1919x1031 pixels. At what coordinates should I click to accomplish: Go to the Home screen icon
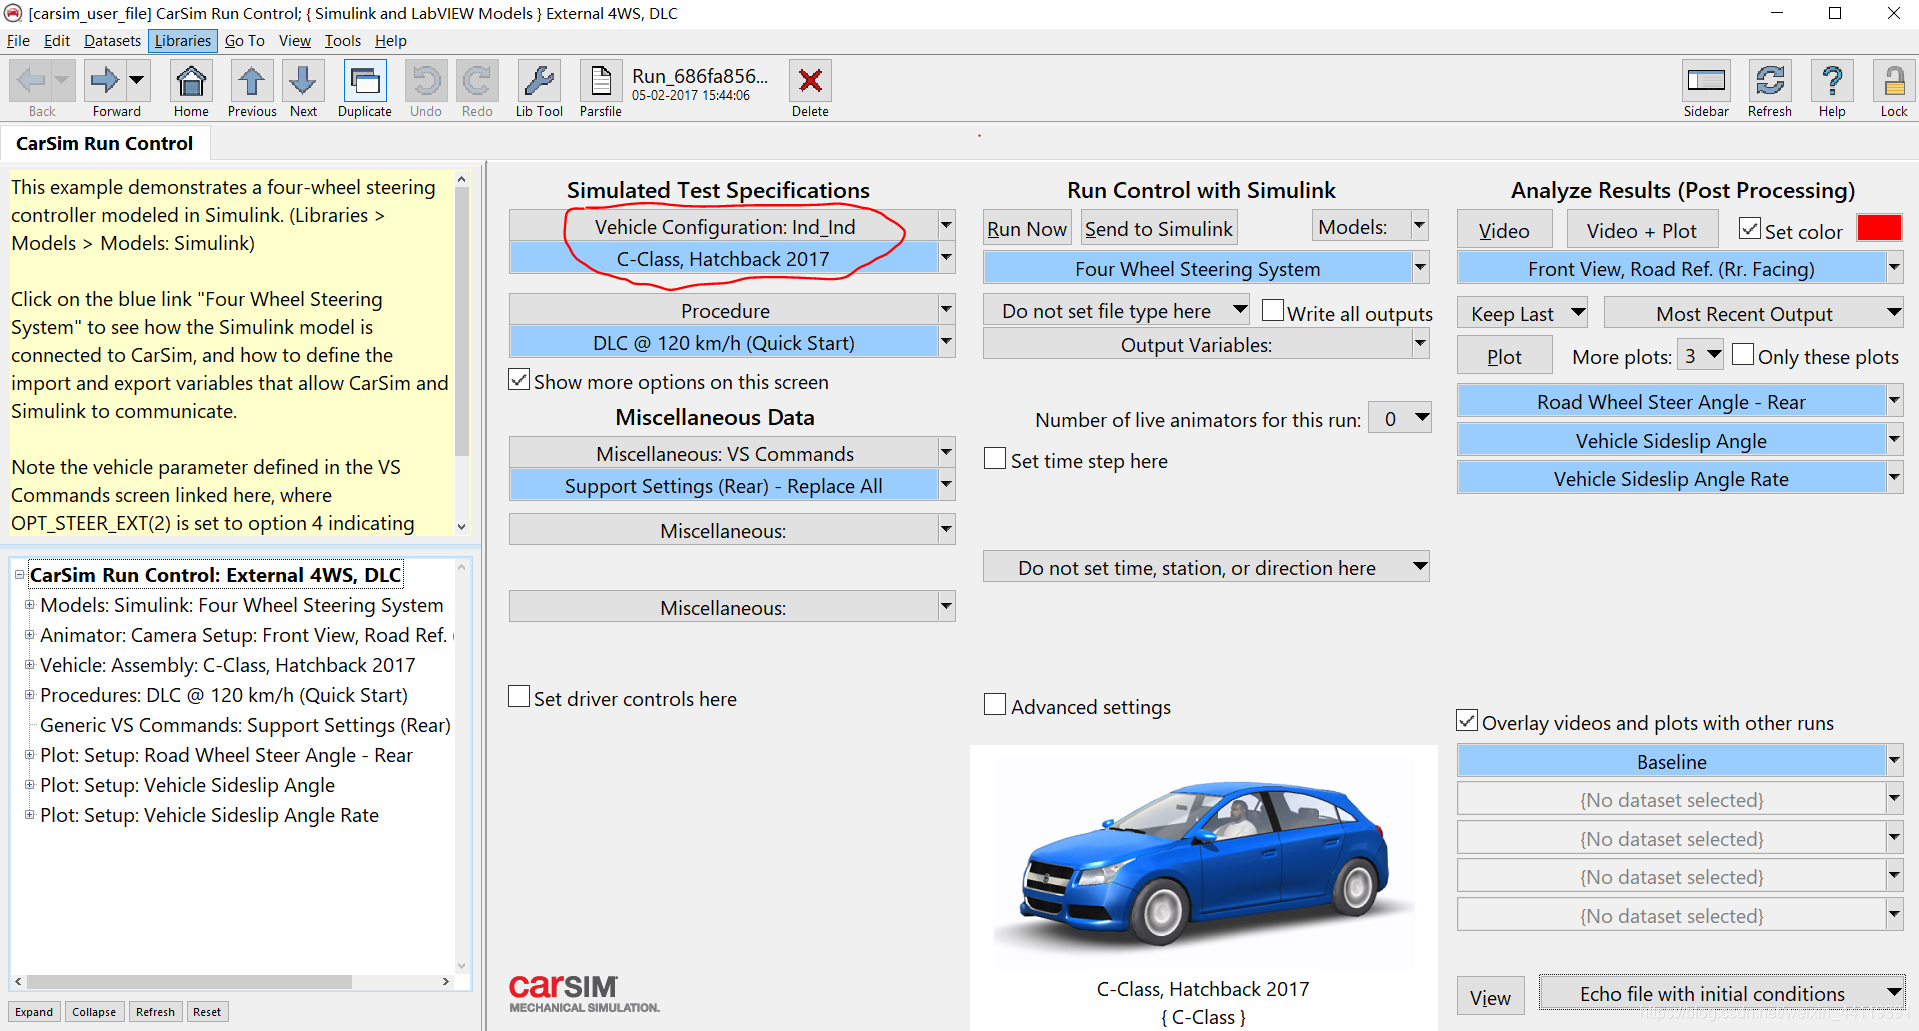[x=191, y=80]
